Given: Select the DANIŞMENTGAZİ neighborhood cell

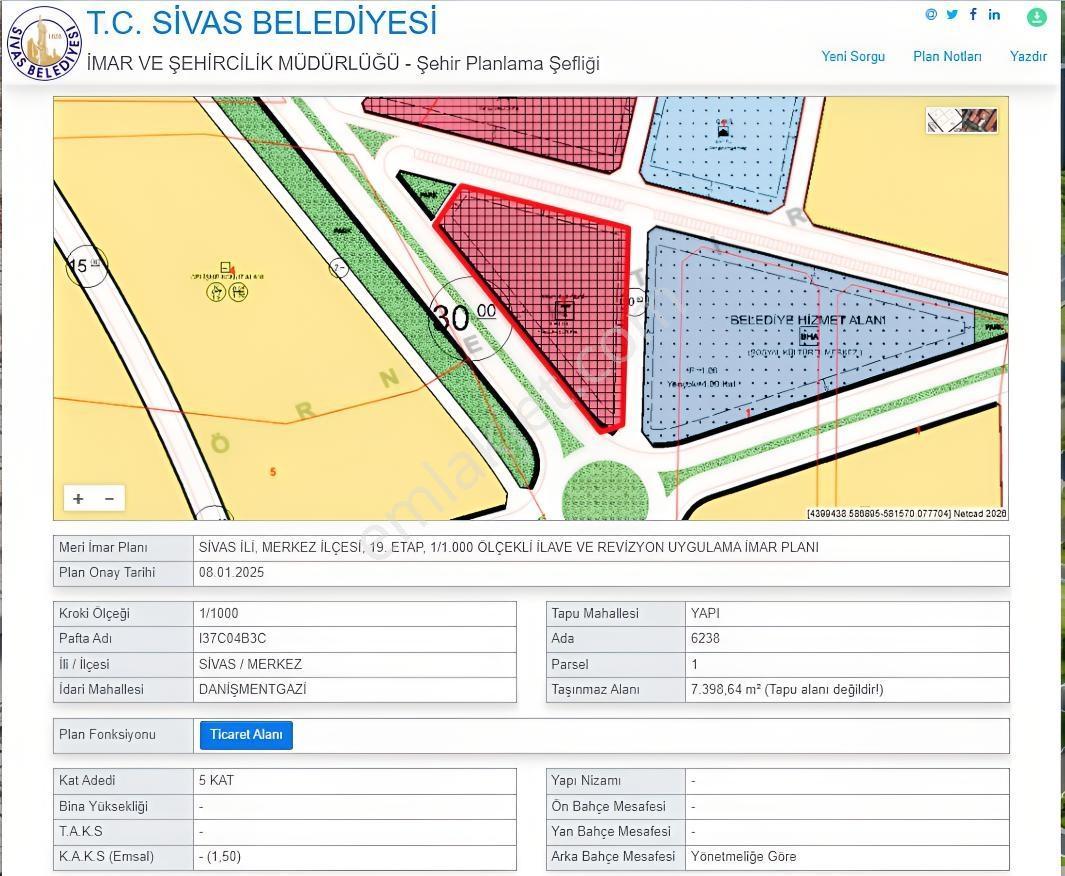Looking at the screenshot, I should [355, 689].
